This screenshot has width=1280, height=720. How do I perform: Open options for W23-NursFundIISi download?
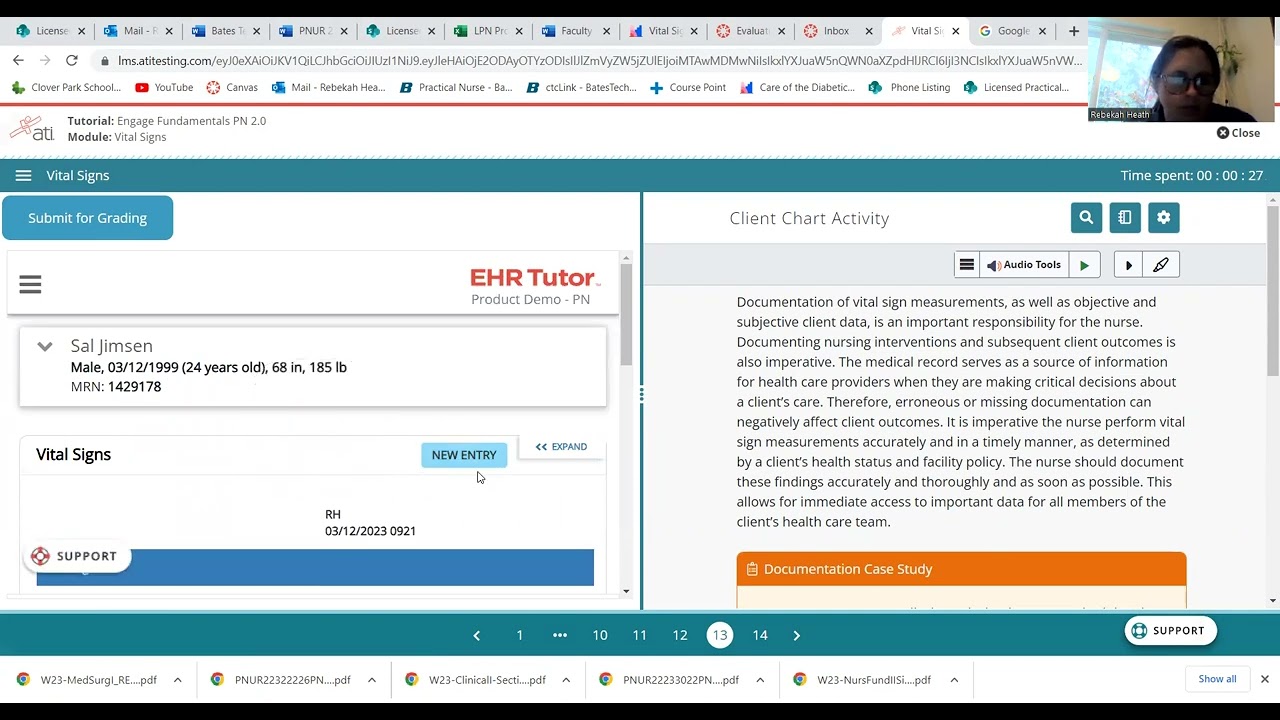pyautogui.click(x=953, y=680)
